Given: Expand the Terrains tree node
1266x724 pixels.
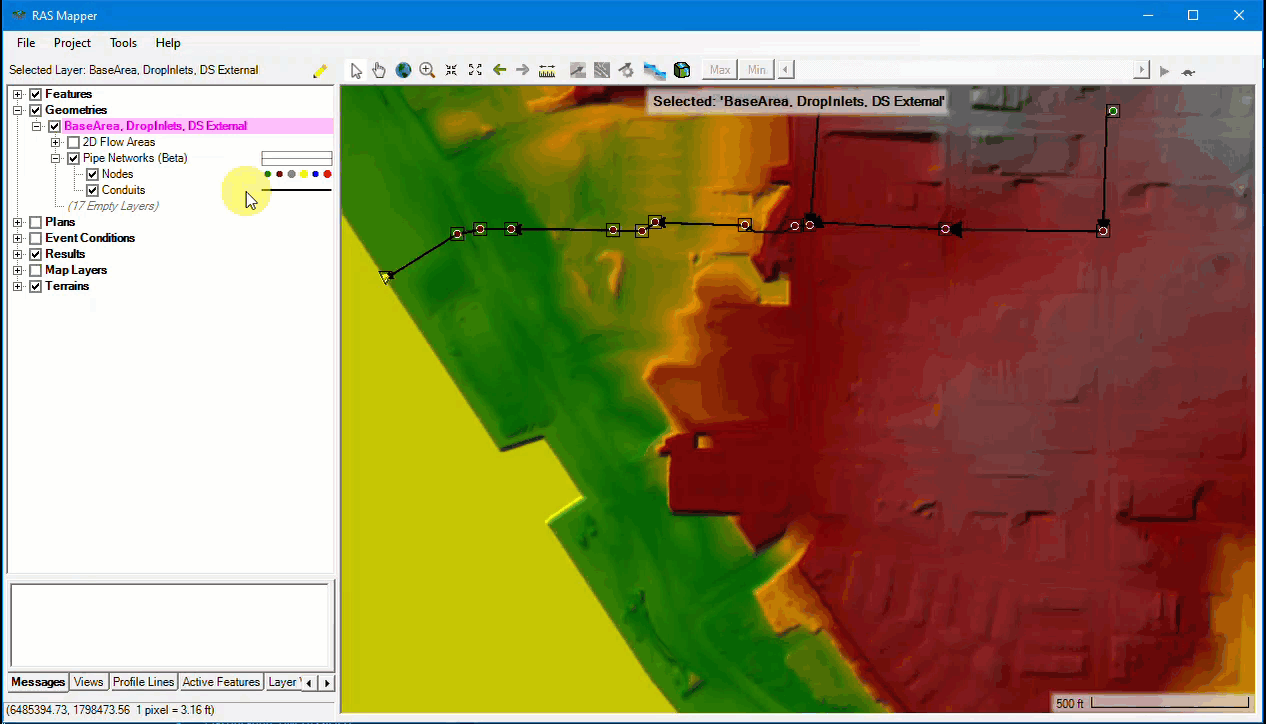Looking at the screenshot, I should (x=18, y=286).
